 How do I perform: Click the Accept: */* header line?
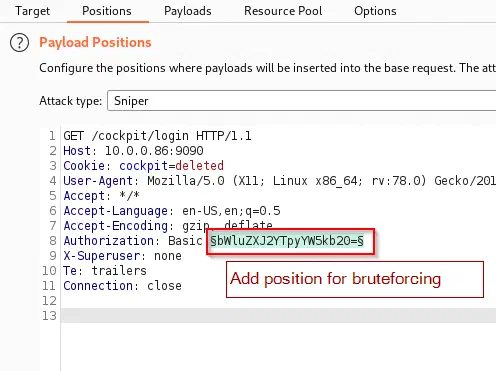101,196
